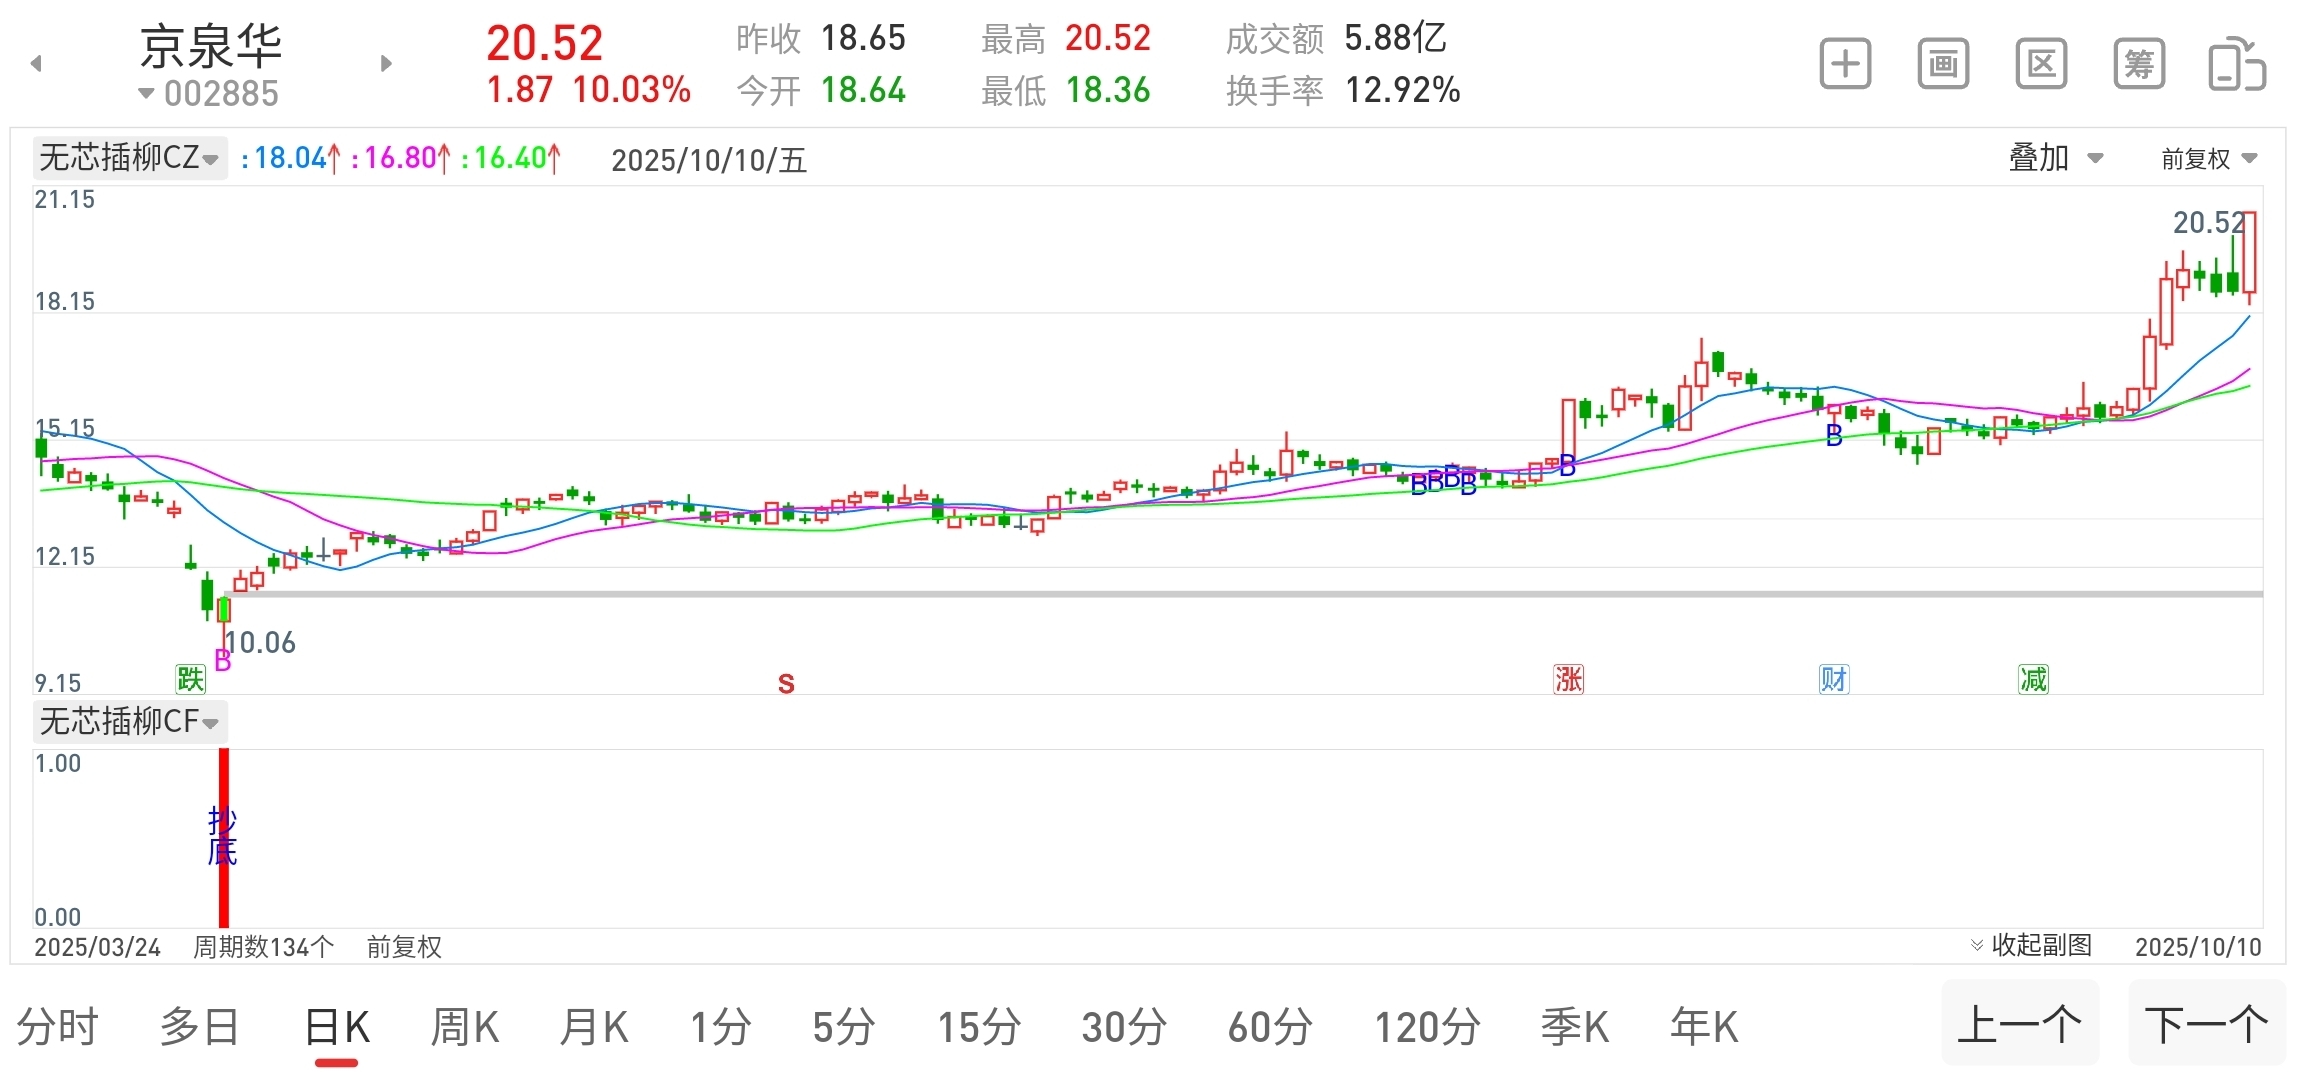
Task: Click the green 跌 event marker
Action: 190,680
